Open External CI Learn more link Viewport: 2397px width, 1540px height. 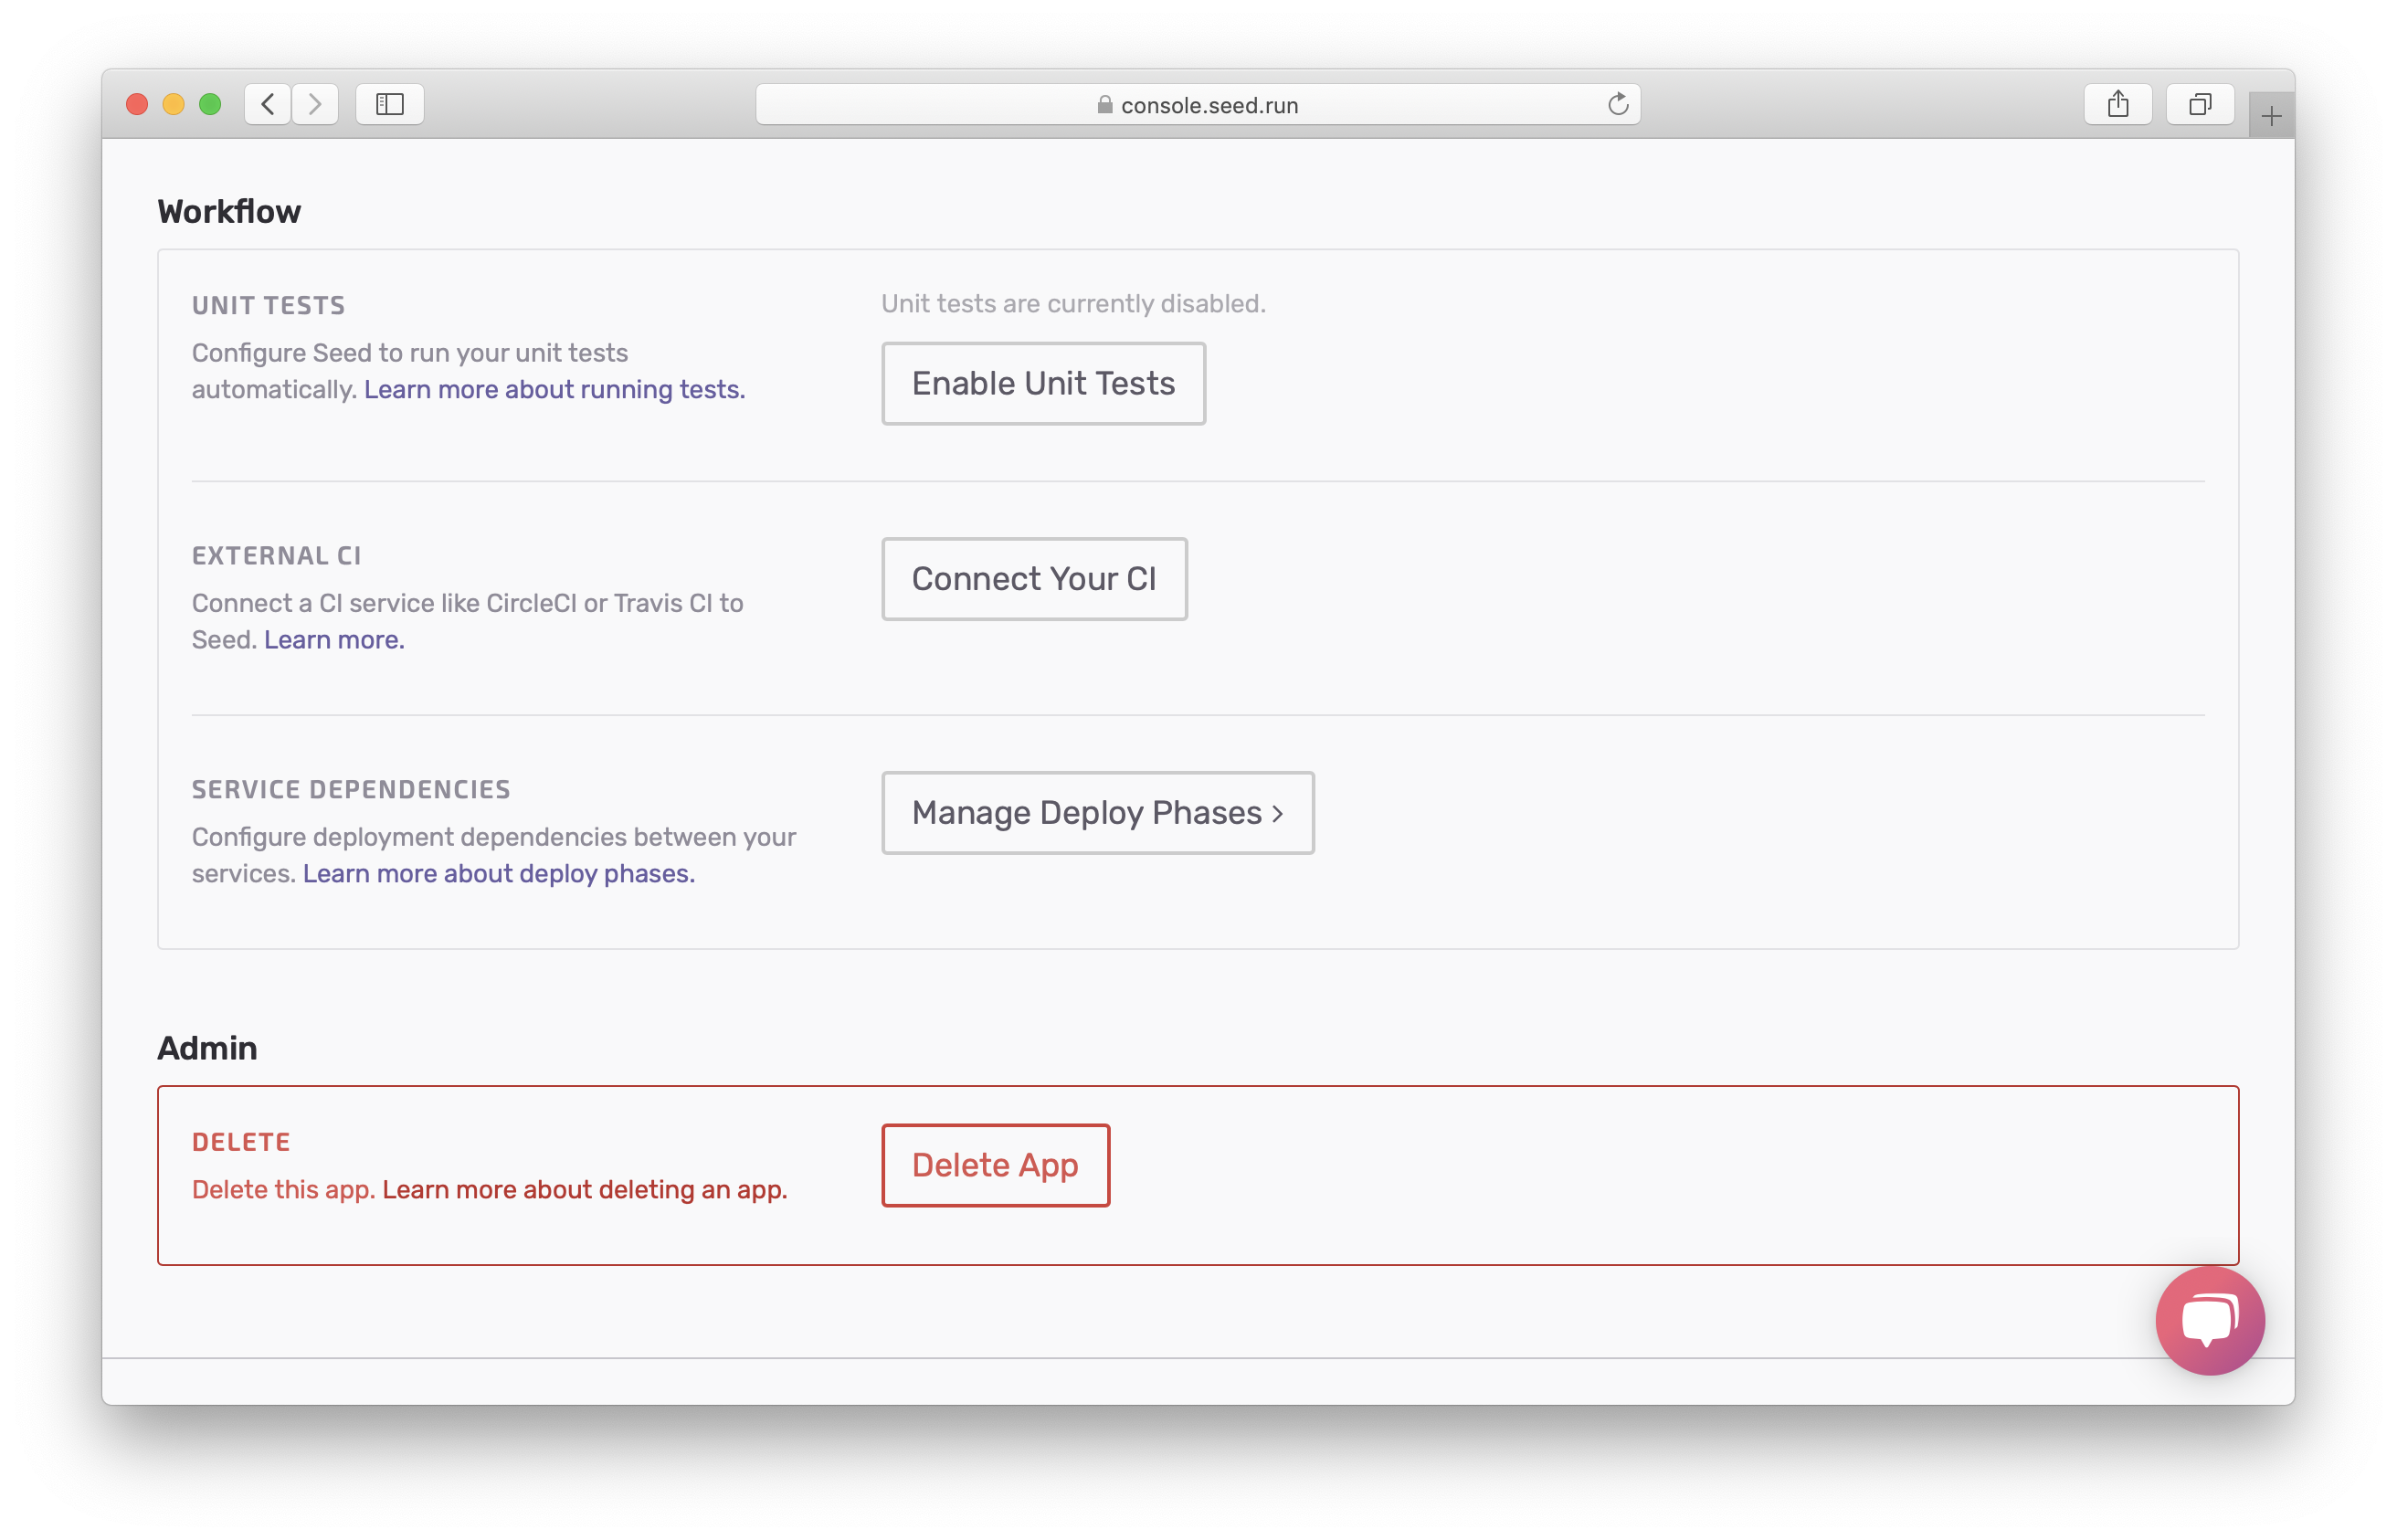coord(334,640)
